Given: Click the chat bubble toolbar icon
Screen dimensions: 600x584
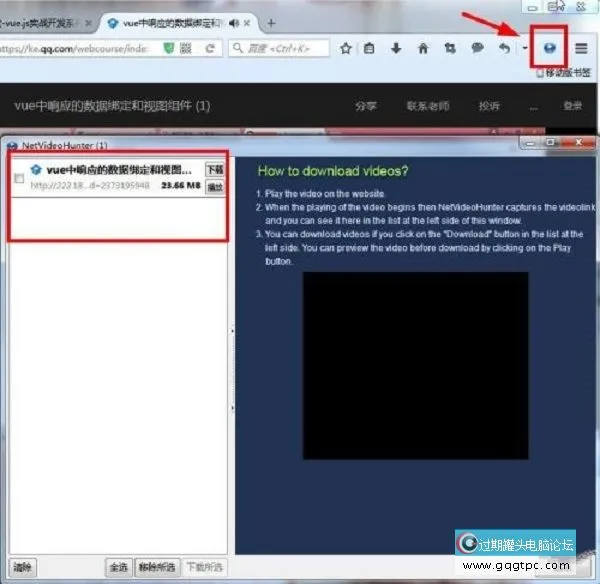Looking at the screenshot, I should click(477, 48).
